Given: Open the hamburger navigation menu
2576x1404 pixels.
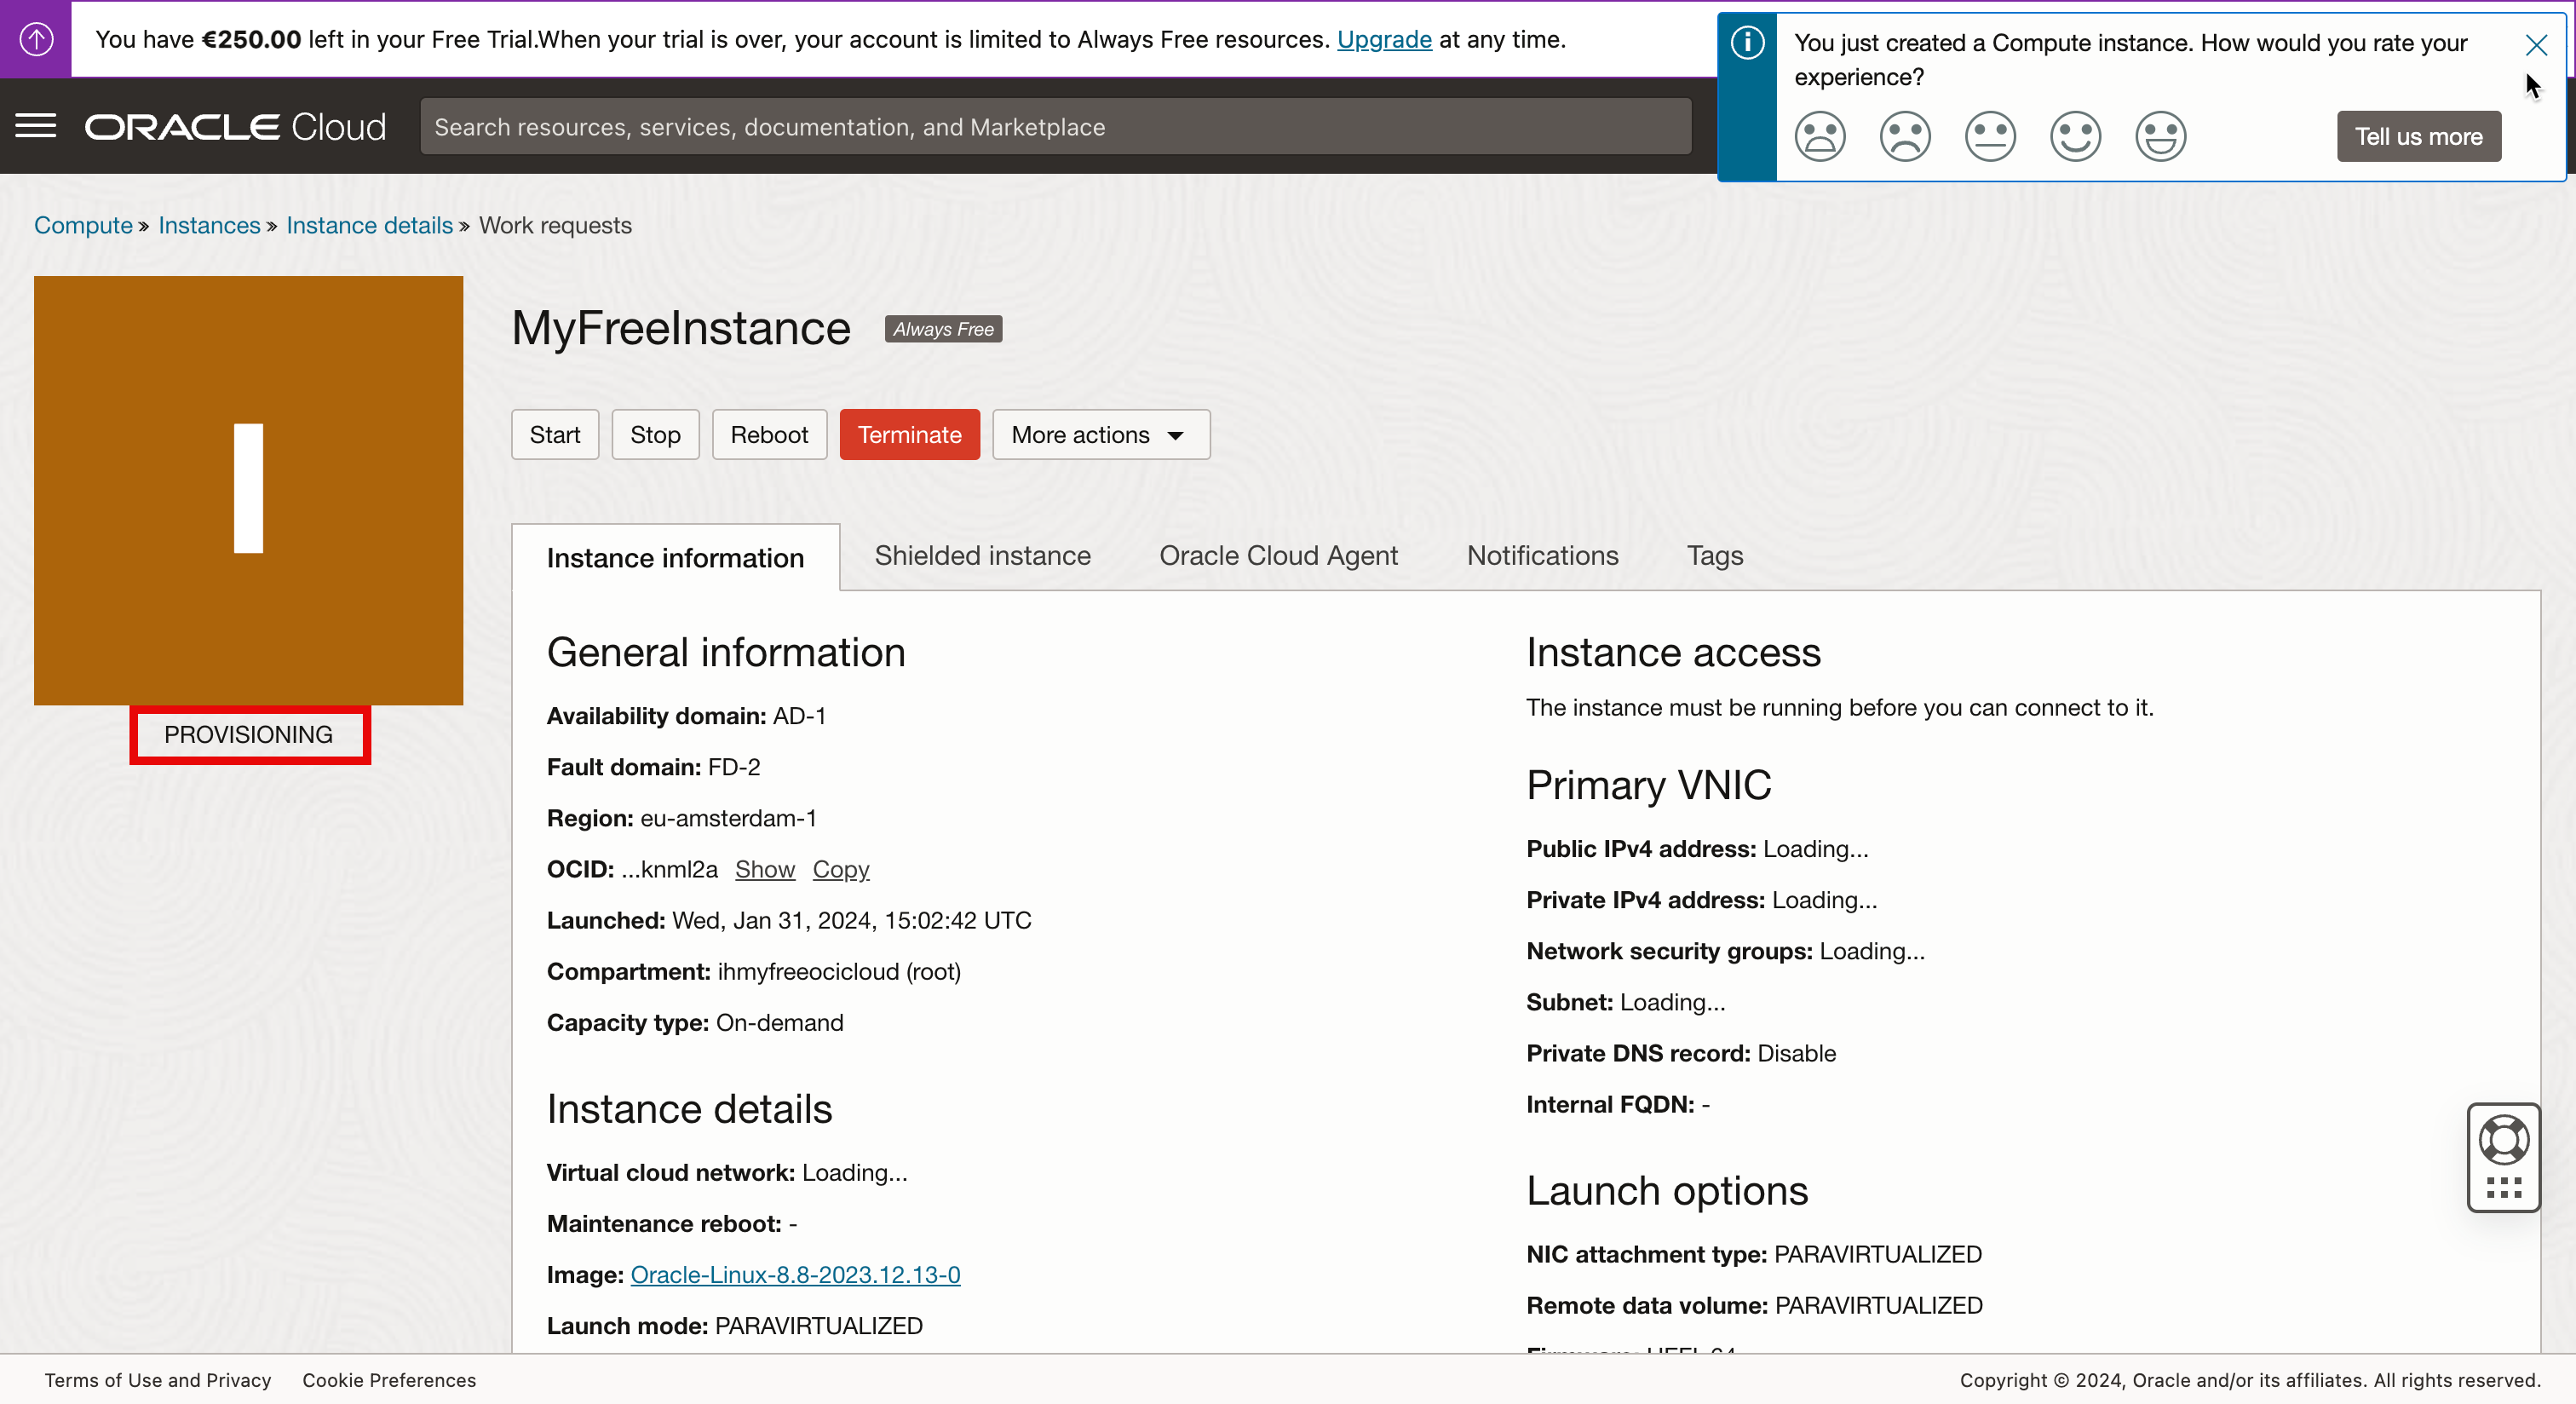Looking at the screenshot, I should click(36, 127).
